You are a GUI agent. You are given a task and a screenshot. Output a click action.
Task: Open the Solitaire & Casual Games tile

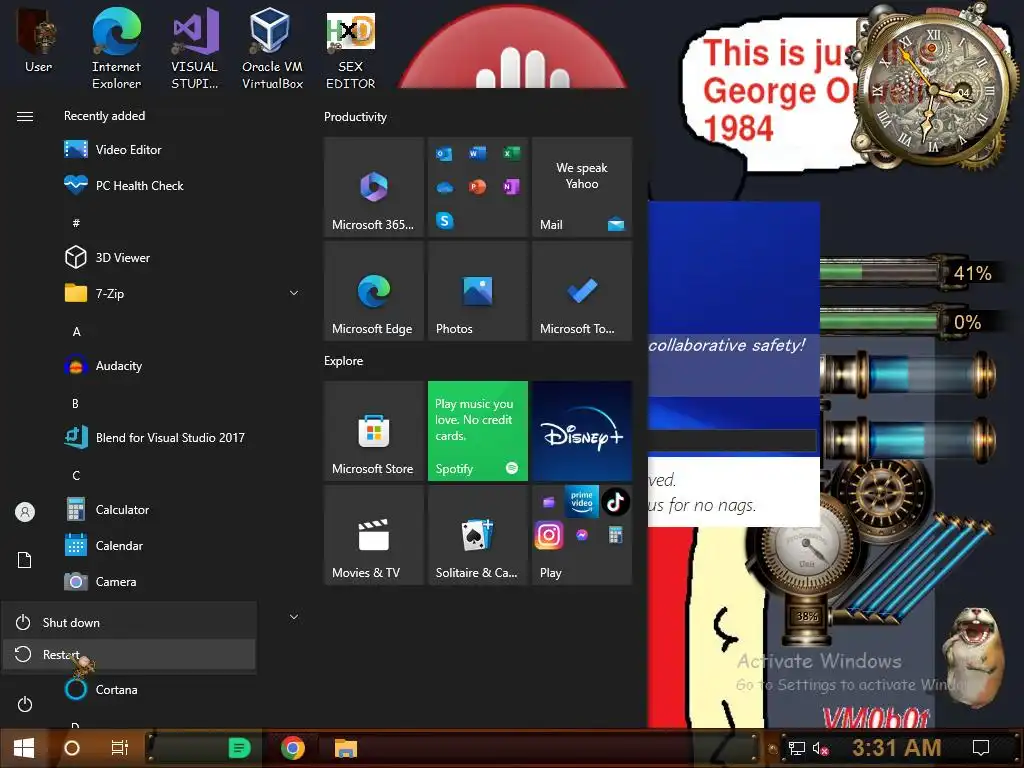click(x=477, y=535)
